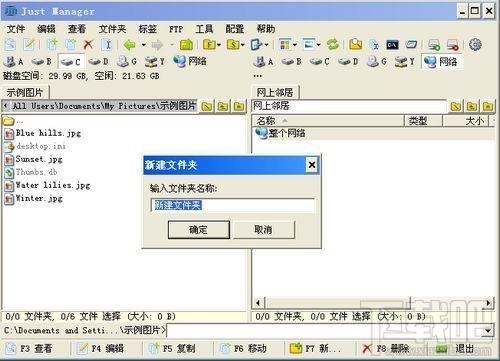Click the View file toolbar icon
The image size is (500, 361).
tap(10, 44)
